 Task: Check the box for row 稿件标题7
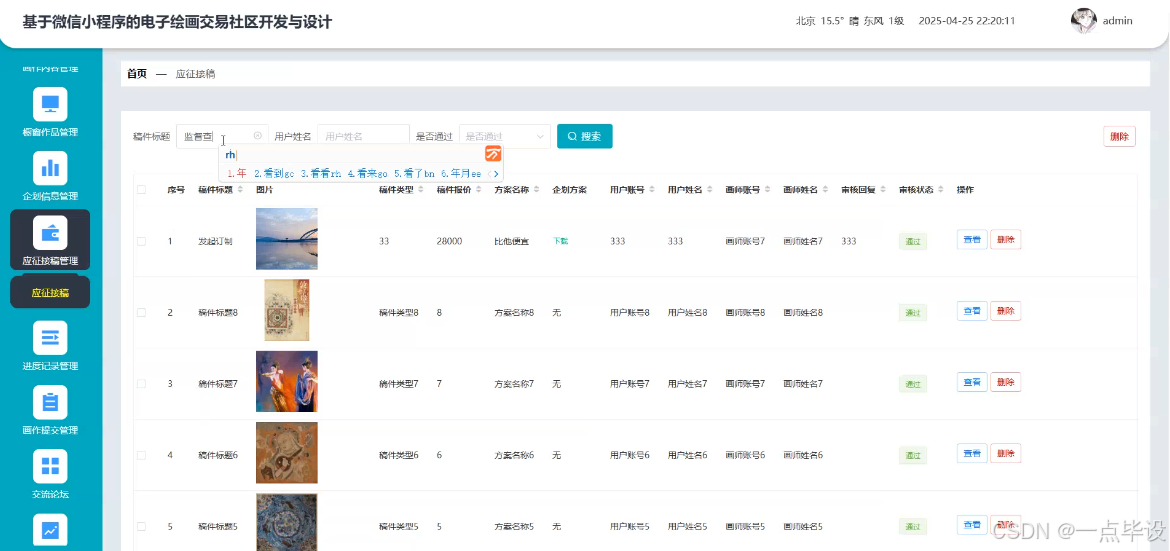click(141, 384)
